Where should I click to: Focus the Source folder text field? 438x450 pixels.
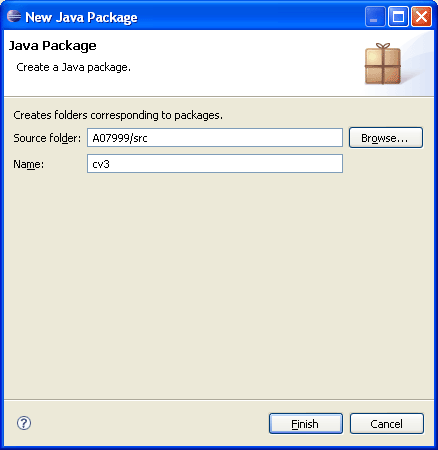tap(215, 138)
